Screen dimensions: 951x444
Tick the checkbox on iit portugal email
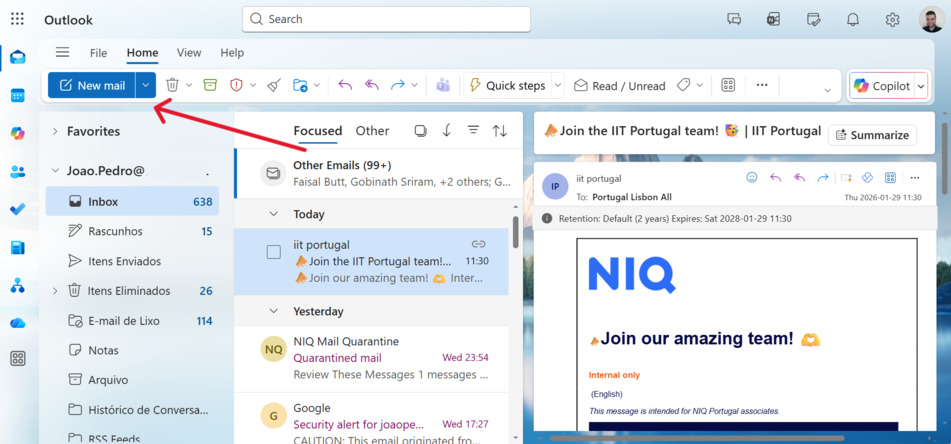[x=274, y=252]
